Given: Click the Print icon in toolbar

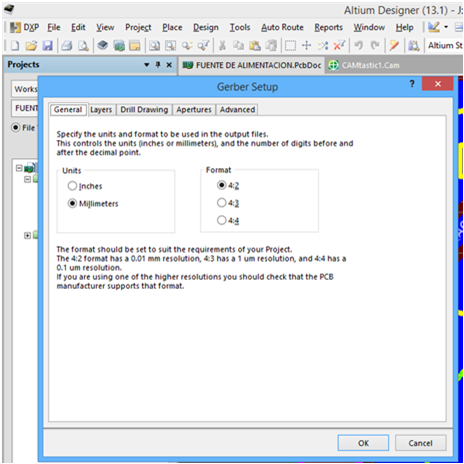Looking at the screenshot, I should point(67,45).
